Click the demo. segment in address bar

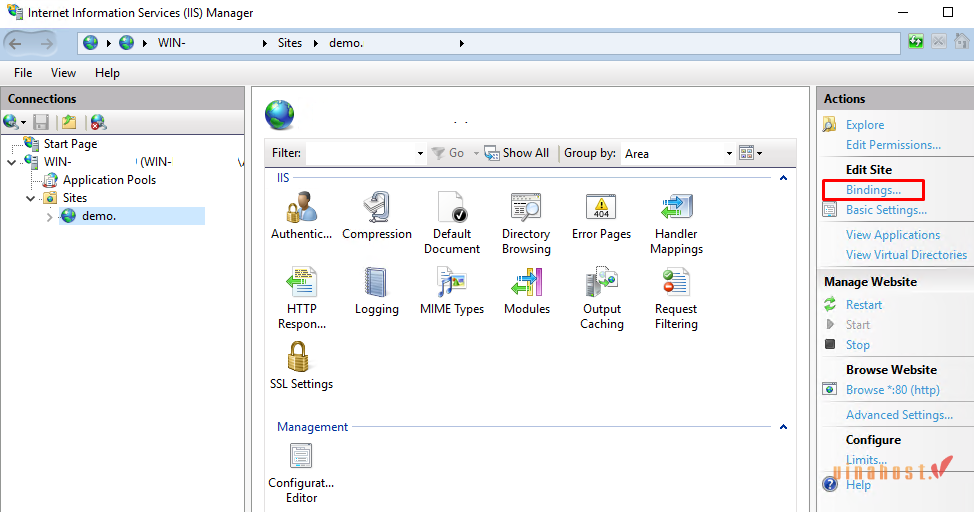click(x=346, y=43)
